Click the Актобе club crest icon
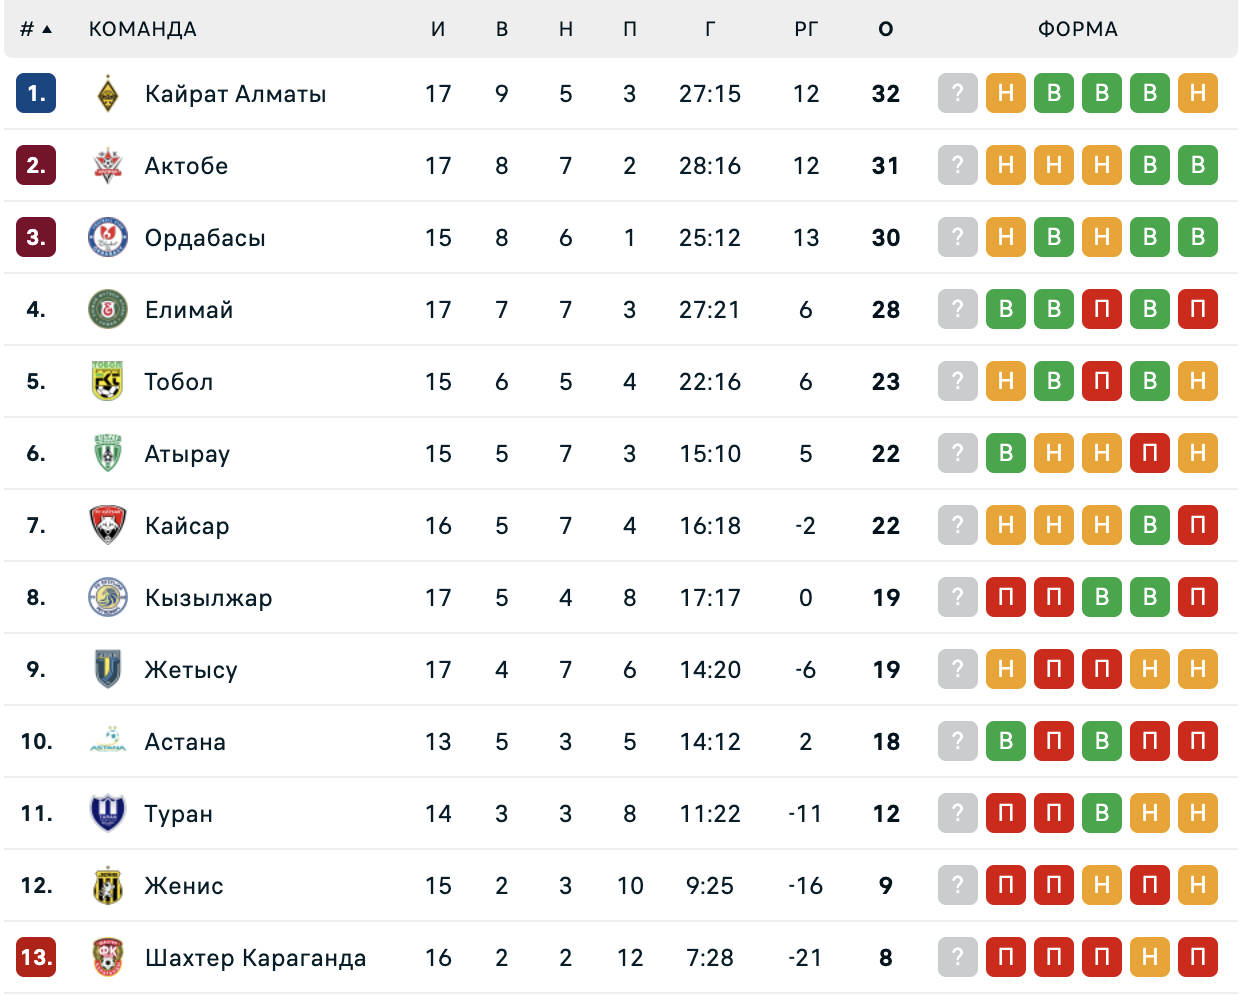Viewport: 1240px width, 996px height. pyautogui.click(x=108, y=166)
